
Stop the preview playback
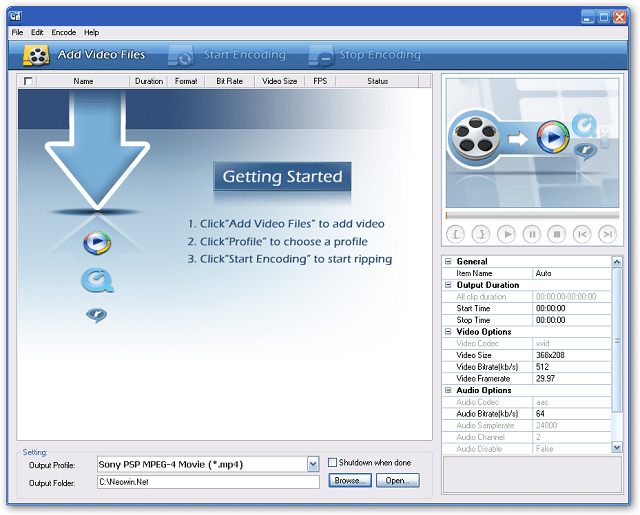click(557, 234)
